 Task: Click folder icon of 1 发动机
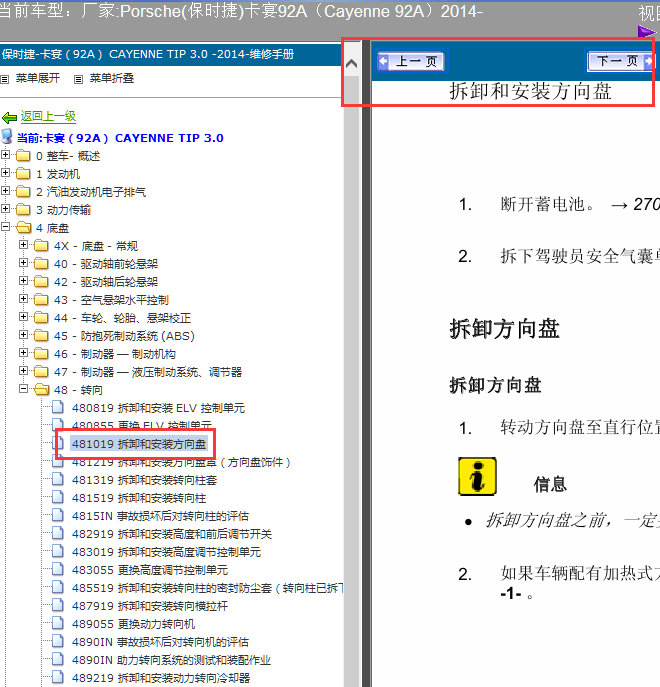point(23,174)
